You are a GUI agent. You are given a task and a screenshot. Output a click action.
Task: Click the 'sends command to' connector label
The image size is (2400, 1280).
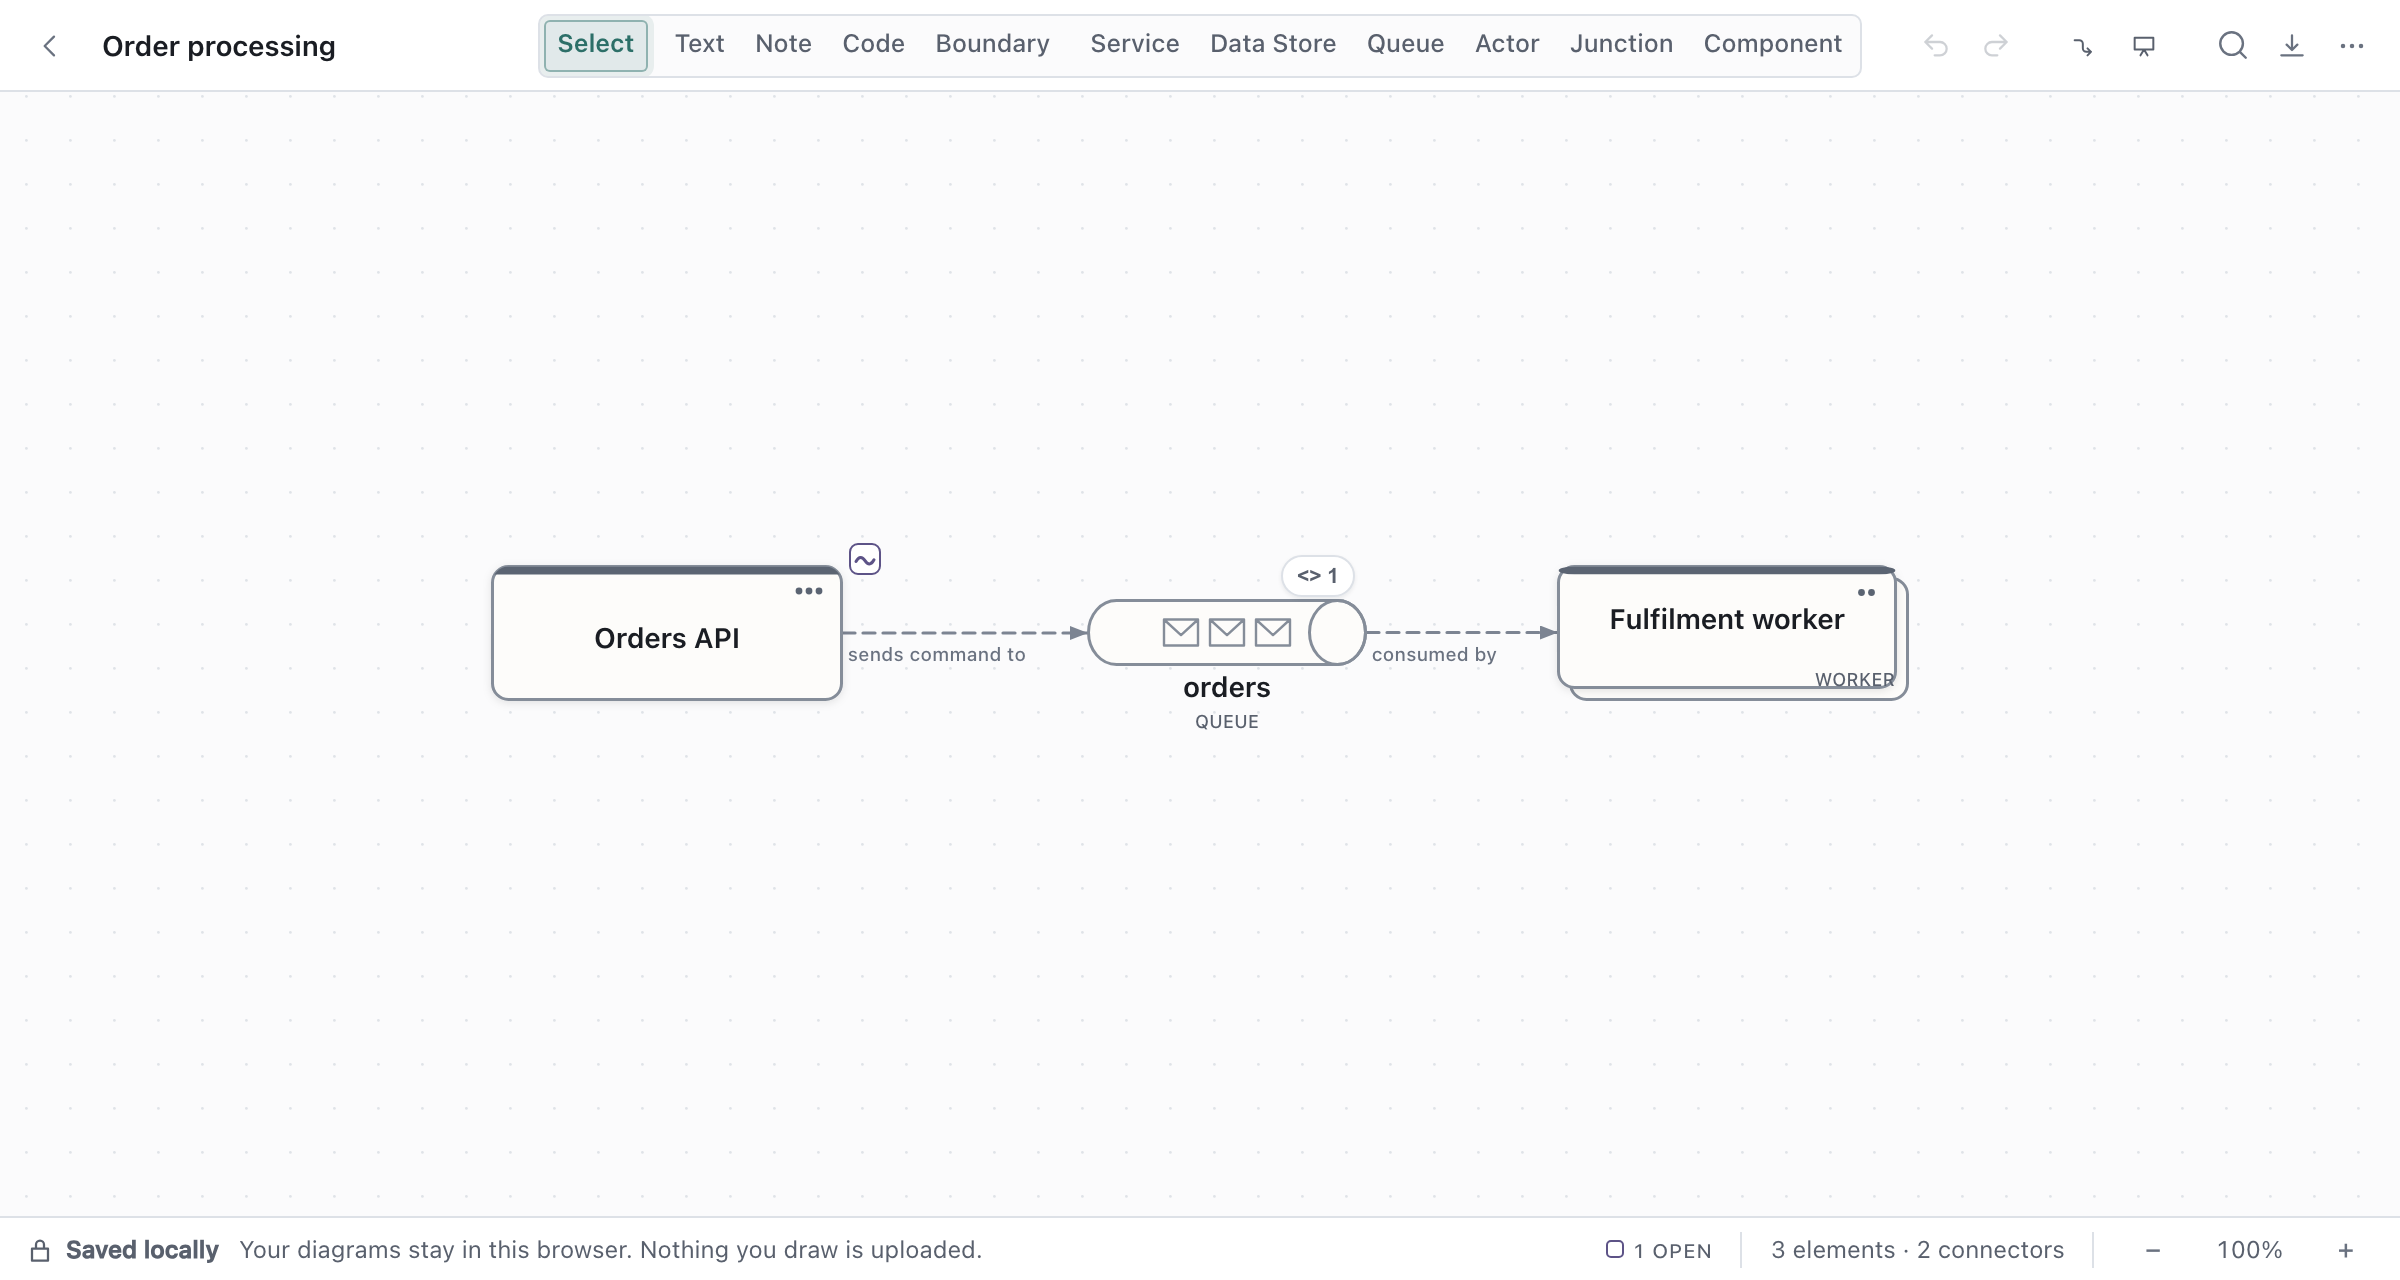[937, 654]
